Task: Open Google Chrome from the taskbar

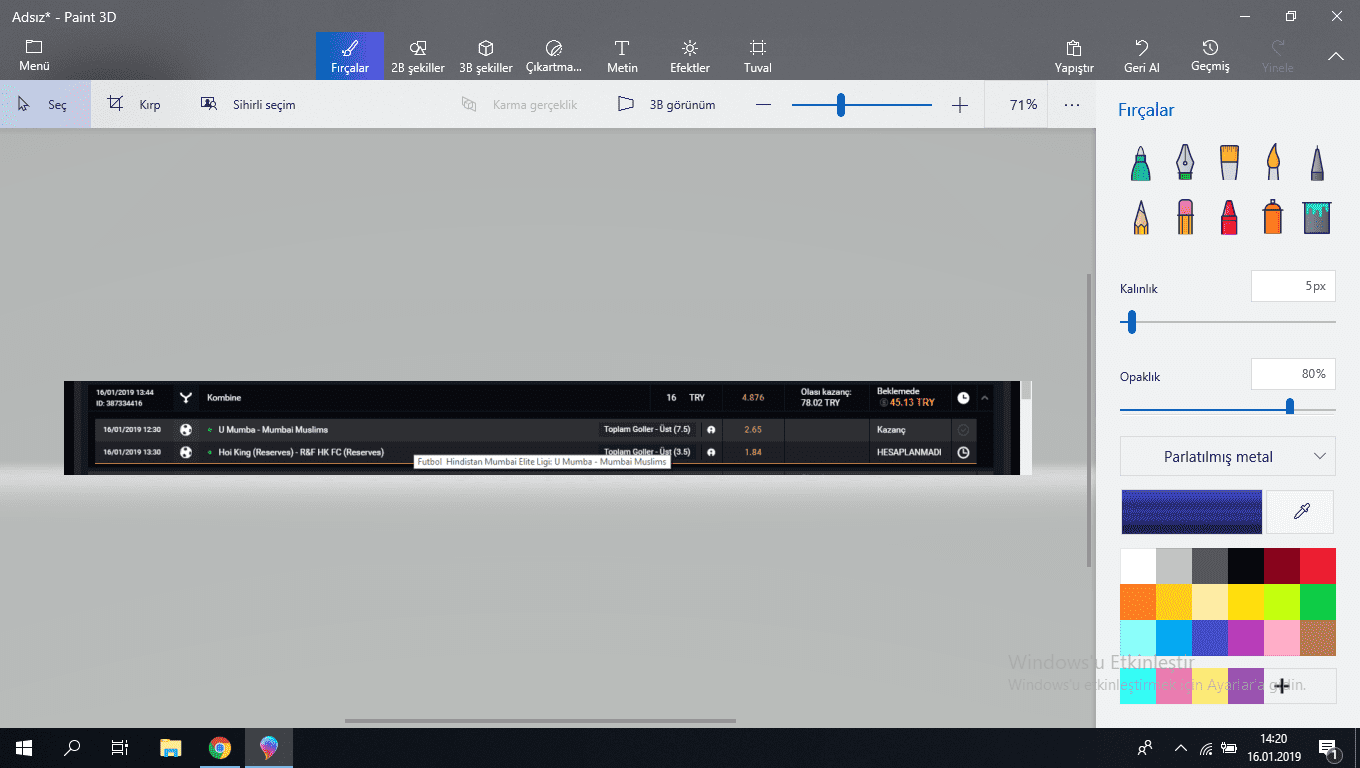Action: click(x=220, y=748)
